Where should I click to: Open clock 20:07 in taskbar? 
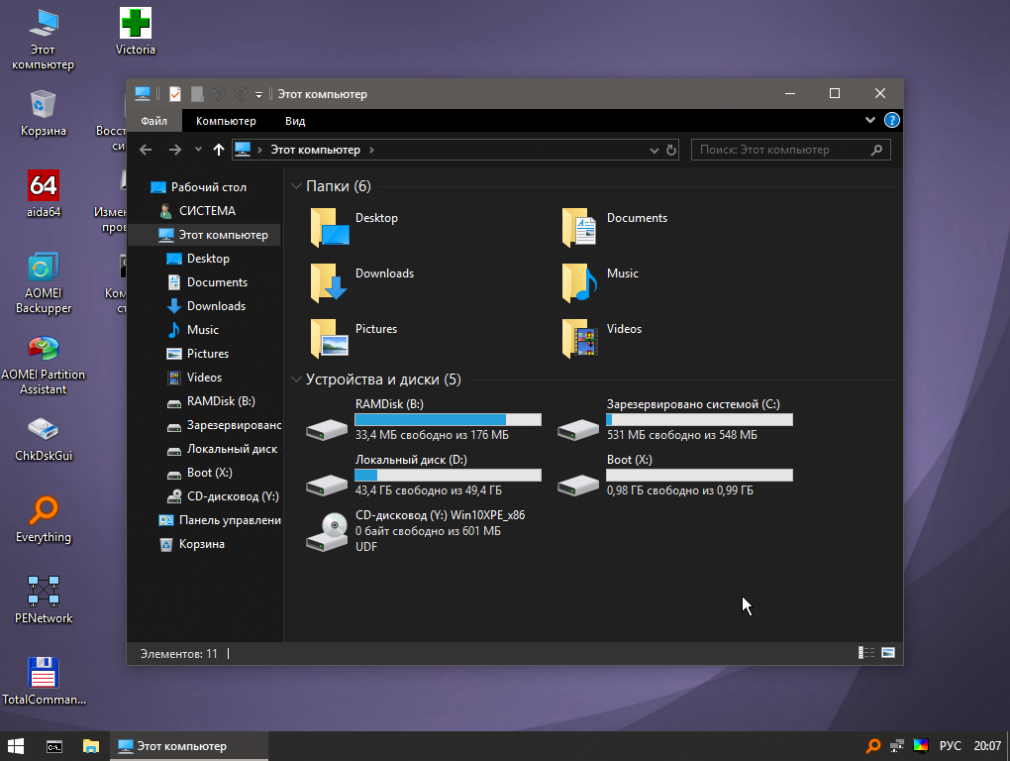[987, 746]
